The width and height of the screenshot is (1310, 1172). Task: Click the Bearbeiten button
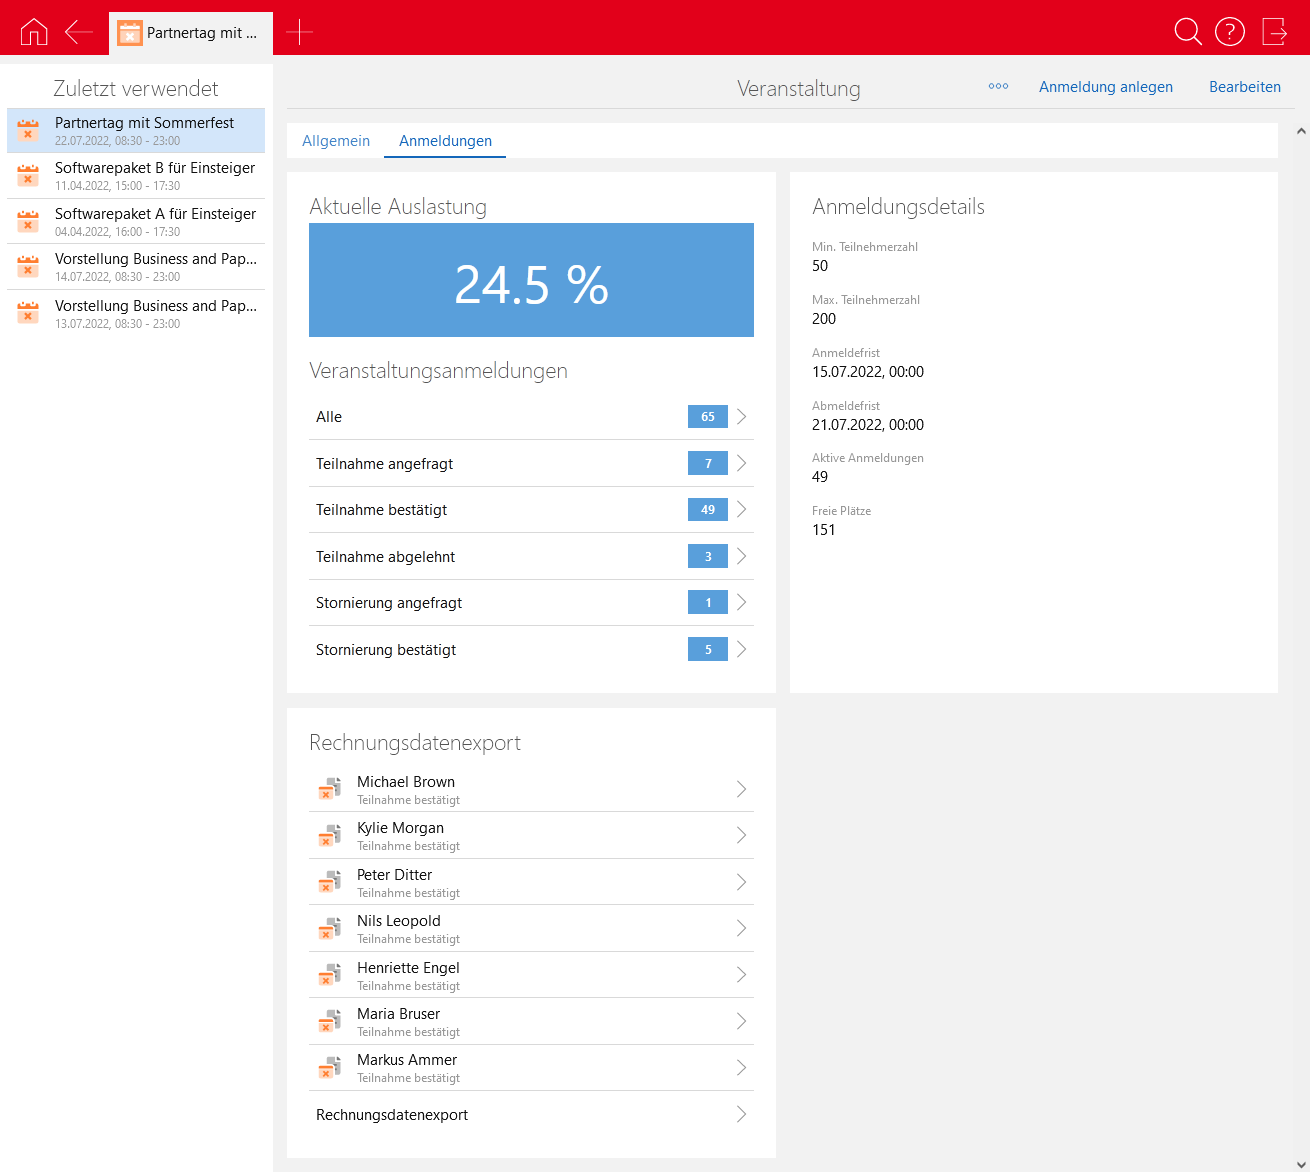[1244, 87]
